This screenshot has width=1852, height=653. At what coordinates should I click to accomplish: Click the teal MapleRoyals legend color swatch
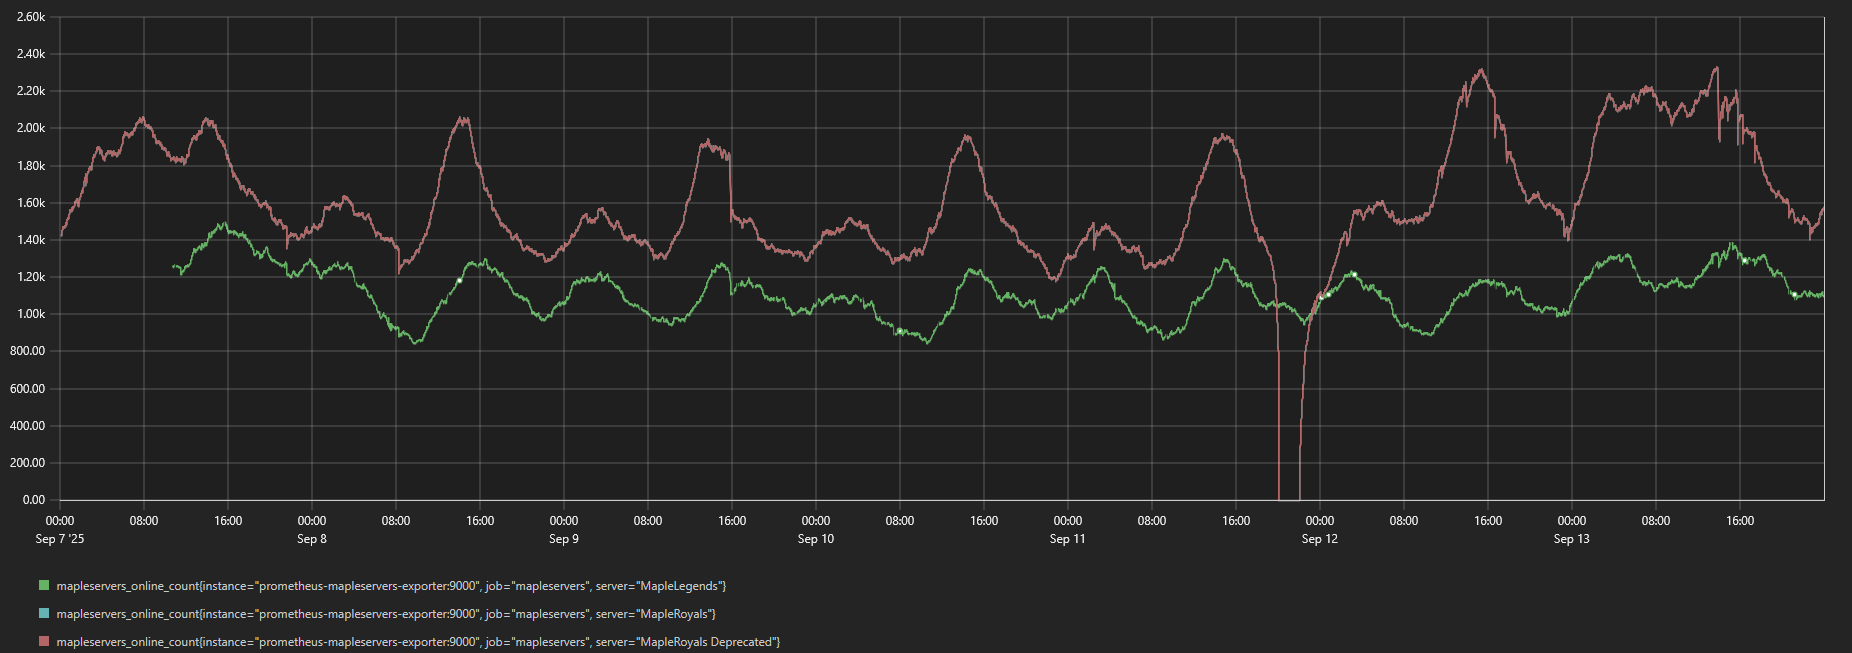click(44, 613)
